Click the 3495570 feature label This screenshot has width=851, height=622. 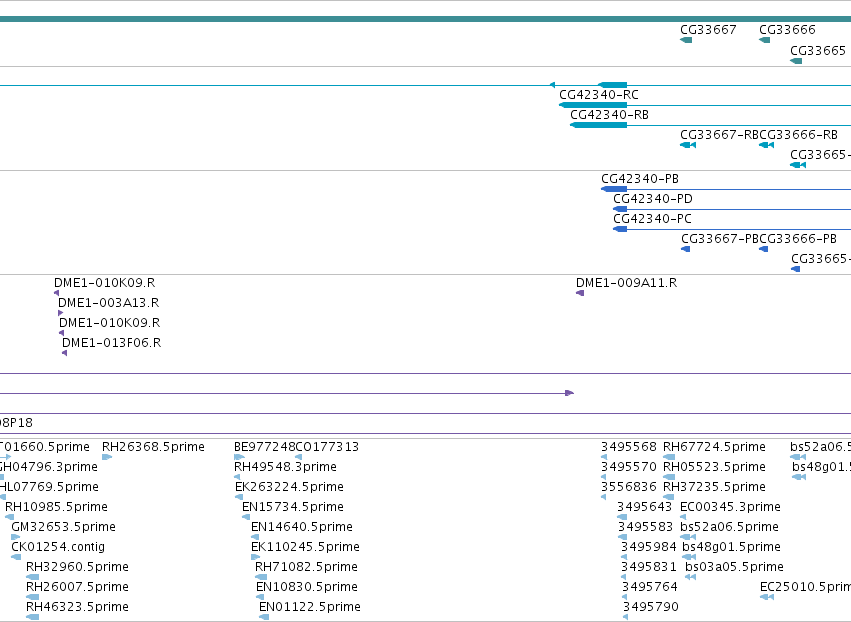628,467
